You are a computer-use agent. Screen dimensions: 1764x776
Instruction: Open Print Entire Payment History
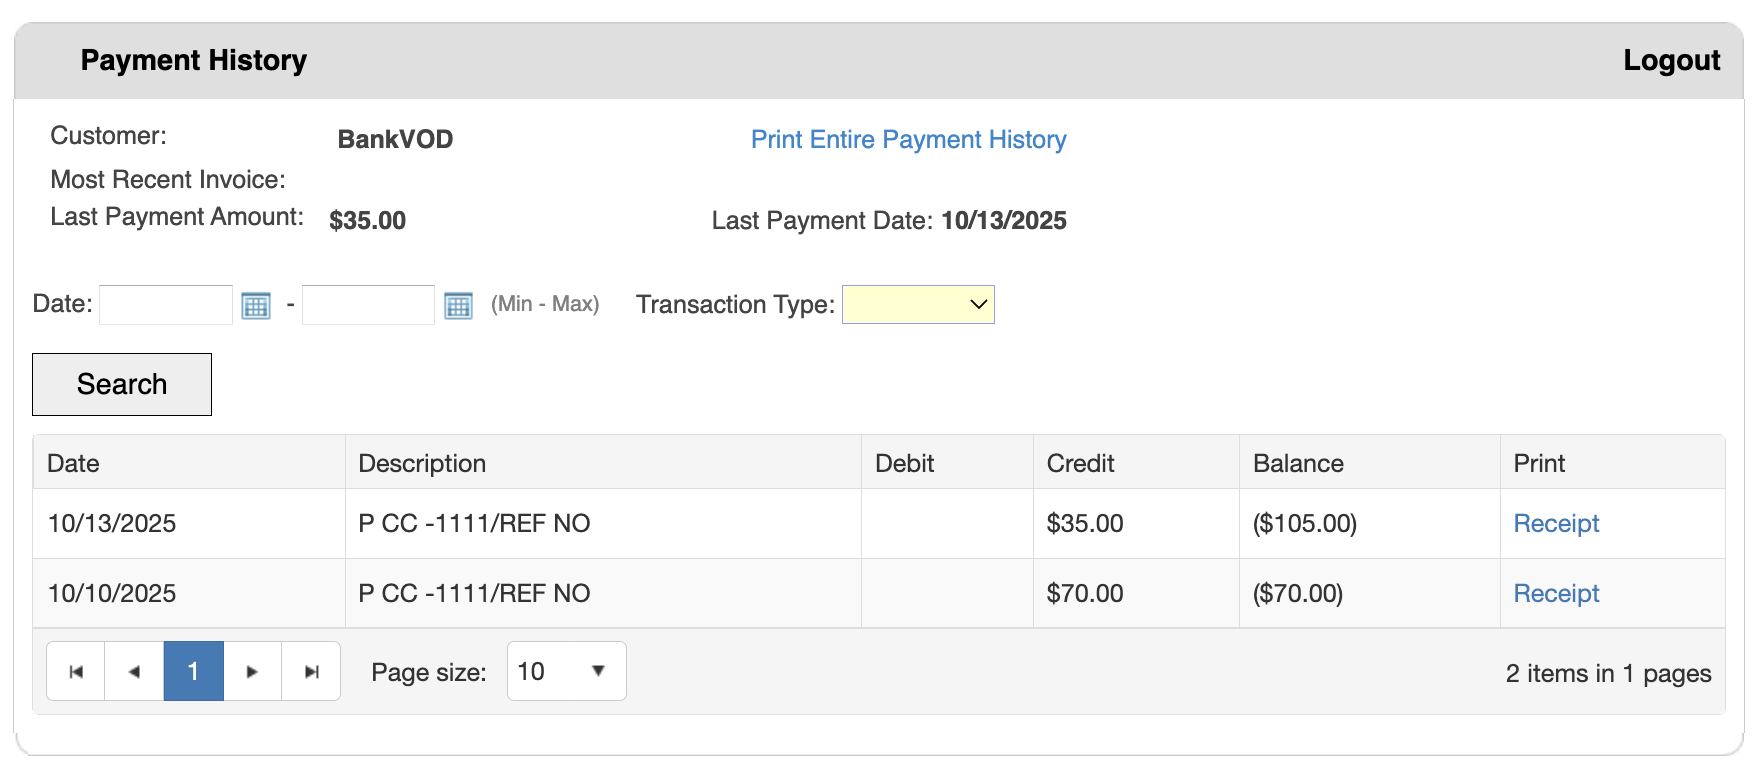907,139
